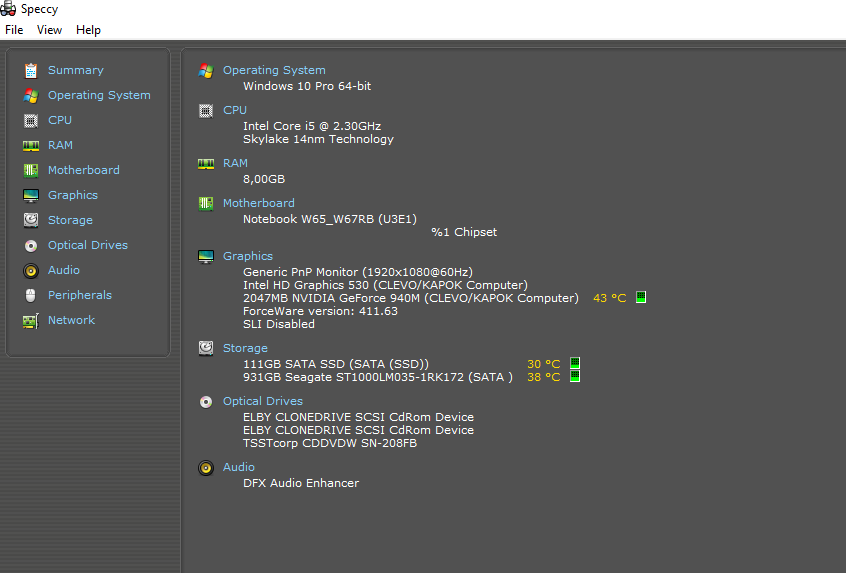Open the View menu
This screenshot has width=846, height=573.
[49, 30]
